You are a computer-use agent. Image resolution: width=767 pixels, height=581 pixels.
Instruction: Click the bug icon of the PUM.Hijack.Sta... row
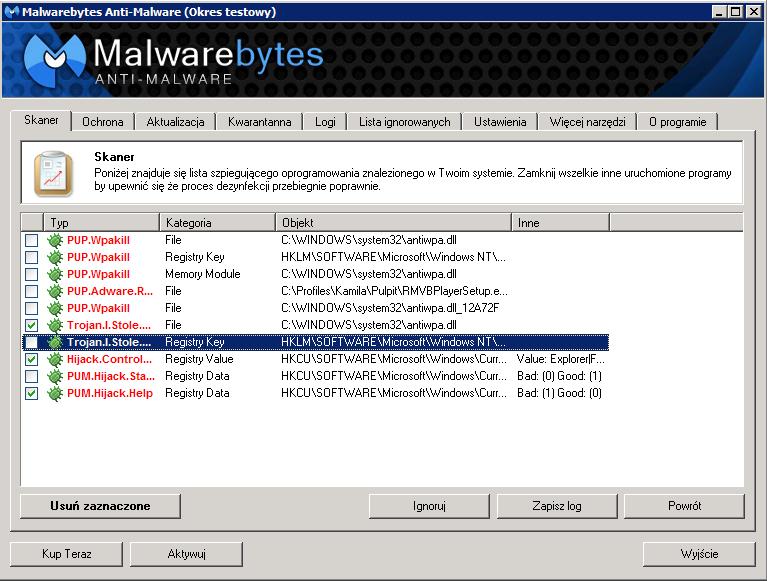[55, 377]
